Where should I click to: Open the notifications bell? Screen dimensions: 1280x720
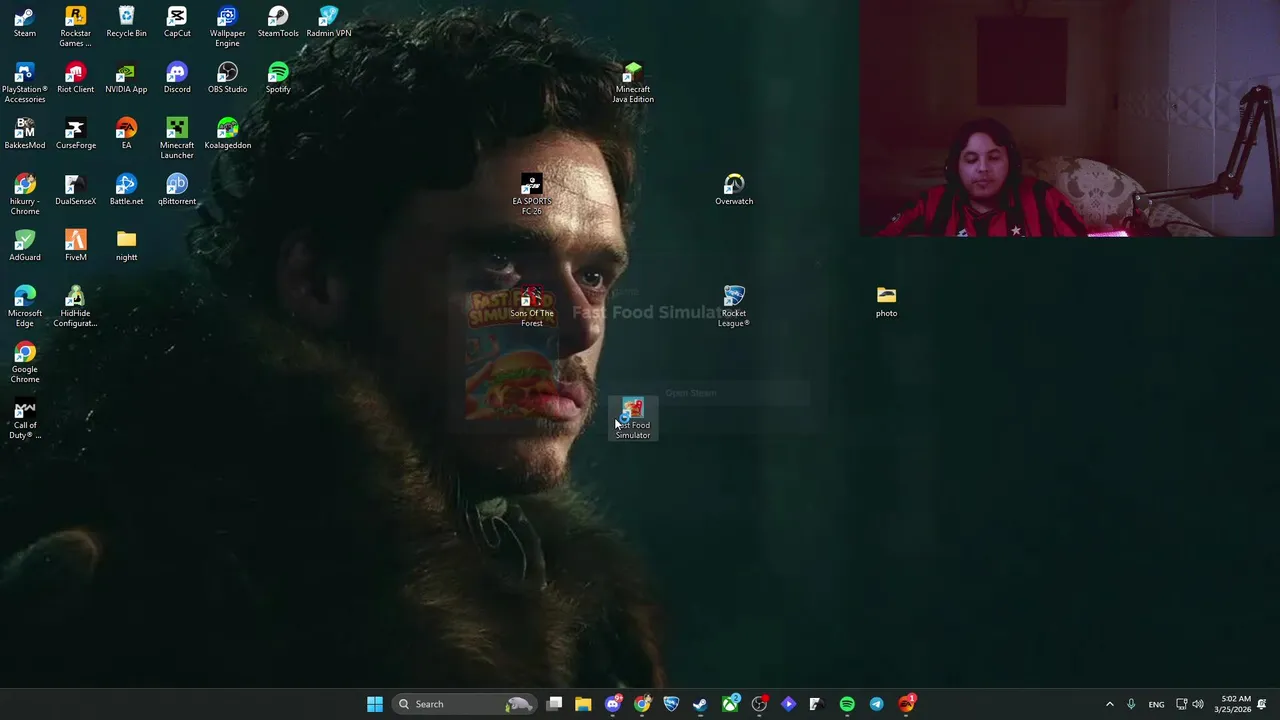[x=1262, y=704]
